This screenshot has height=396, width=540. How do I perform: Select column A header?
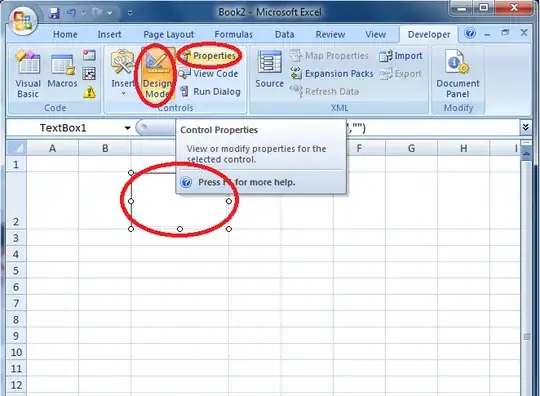(52, 148)
